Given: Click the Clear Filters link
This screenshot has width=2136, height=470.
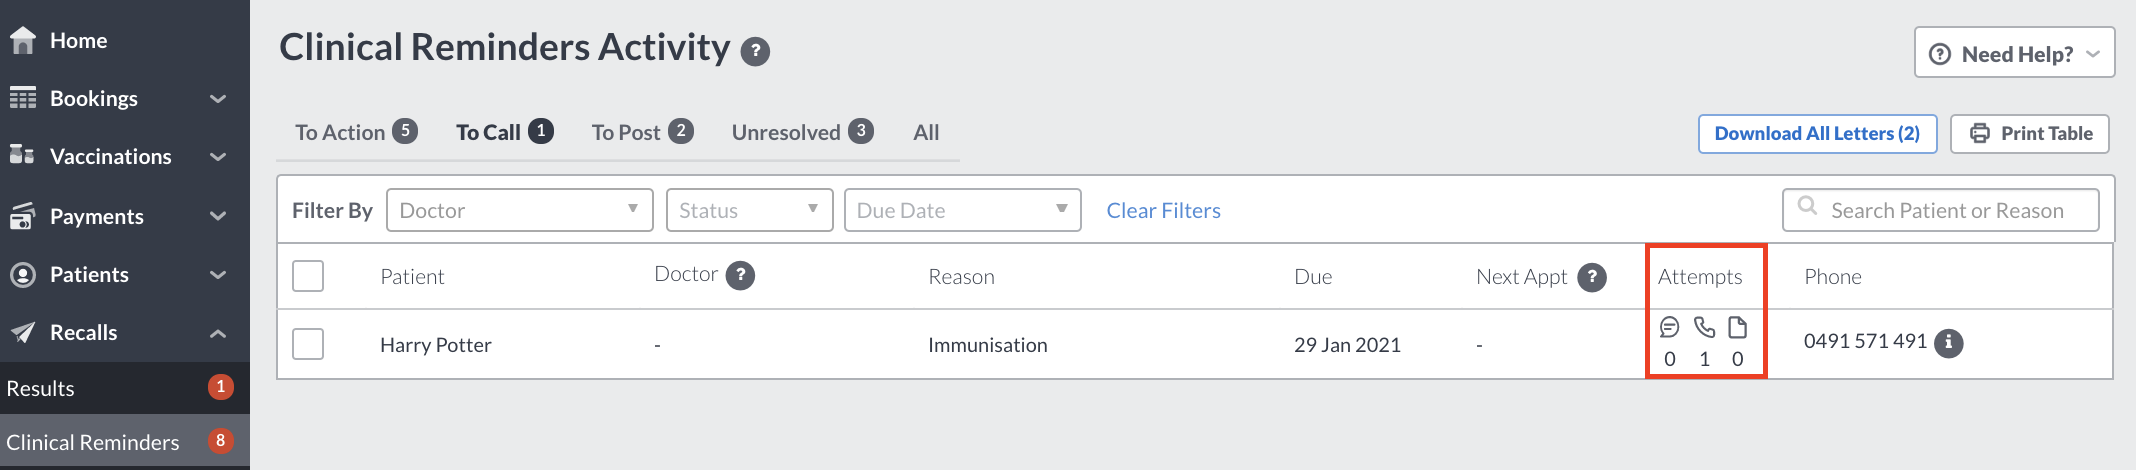Looking at the screenshot, I should 1163,211.
